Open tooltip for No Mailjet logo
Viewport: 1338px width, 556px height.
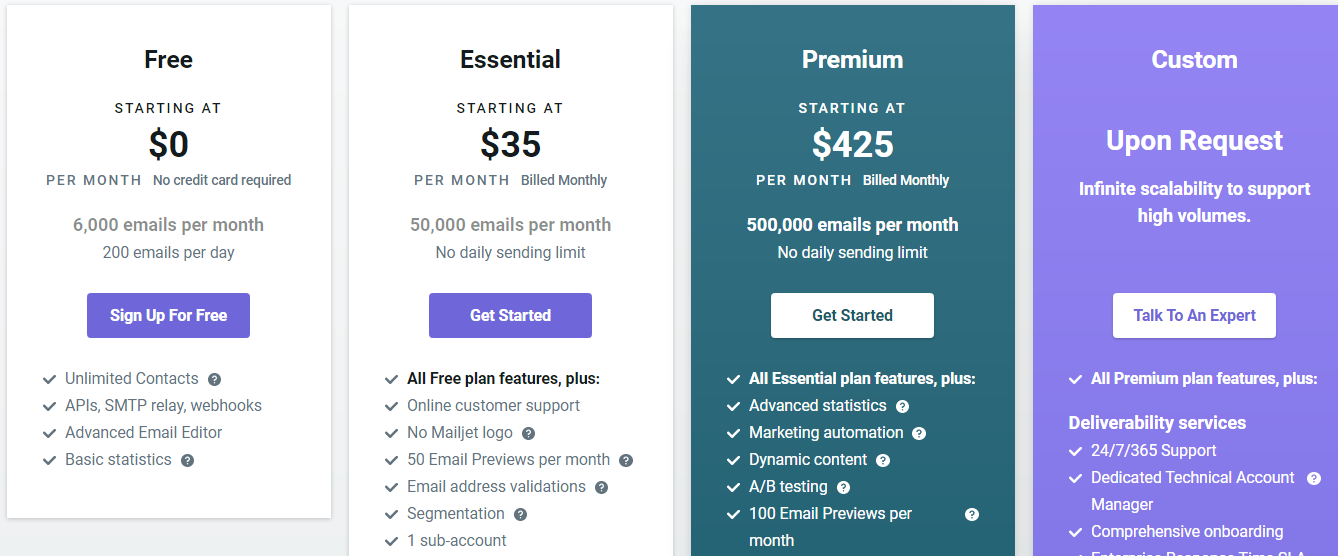pyautogui.click(x=528, y=433)
